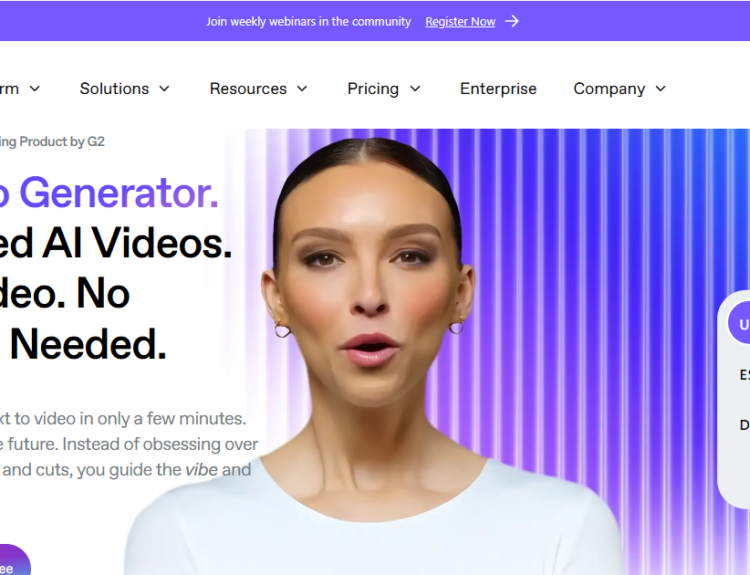Screen dimensions: 750x575
Task: Click the chevron next to partially visible Platform
Action: pyautogui.click(x=34, y=88)
